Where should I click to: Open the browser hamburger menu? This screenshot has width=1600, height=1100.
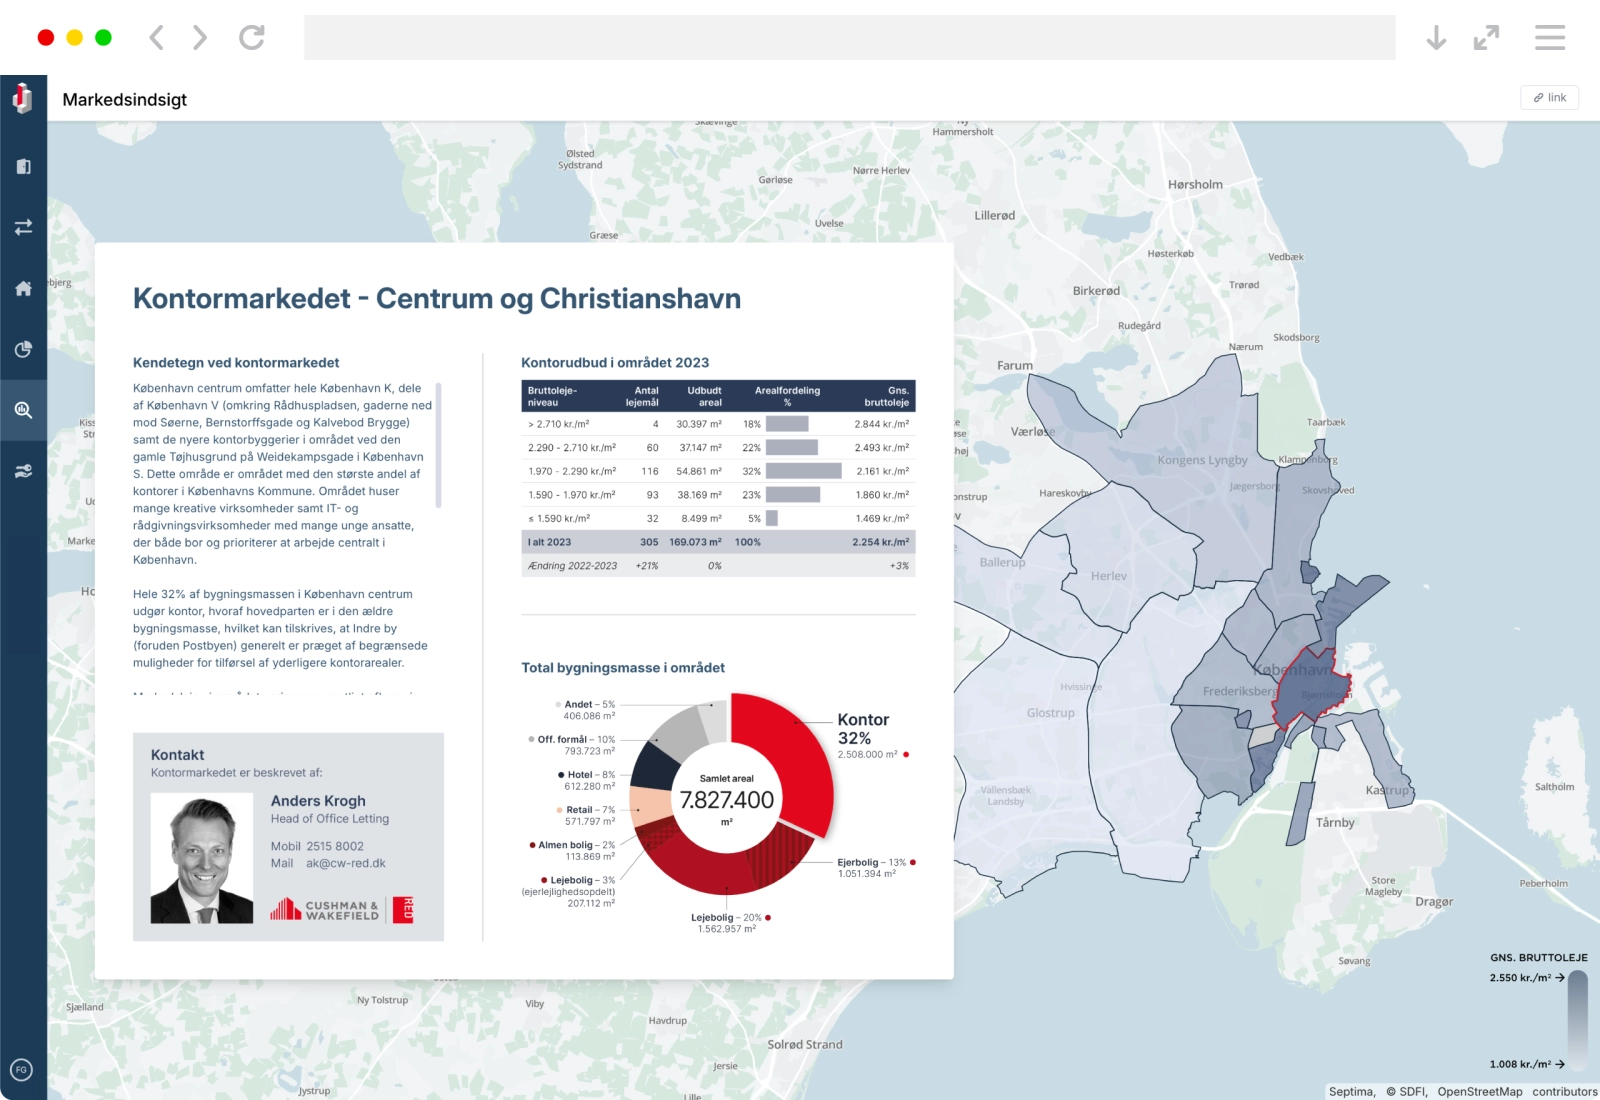pyautogui.click(x=1549, y=38)
